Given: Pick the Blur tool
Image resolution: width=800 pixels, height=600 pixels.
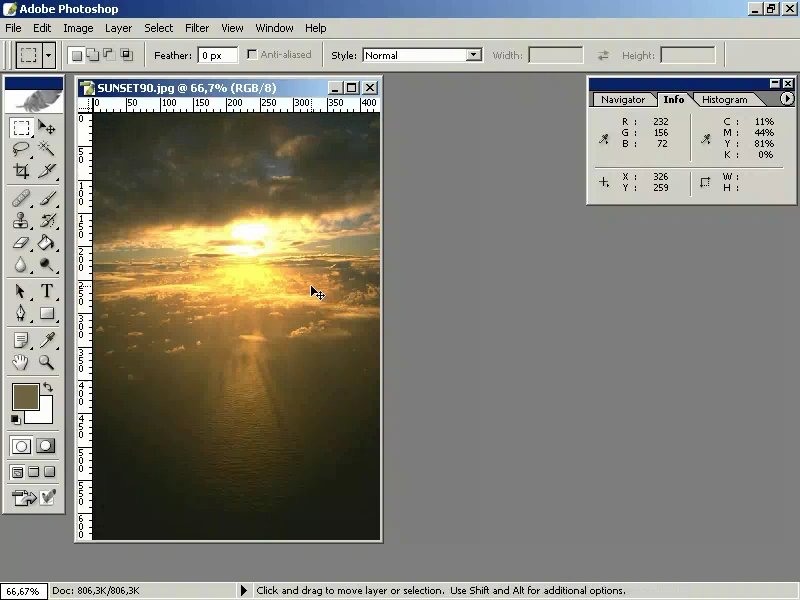Looking at the screenshot, I should [21, 264].
